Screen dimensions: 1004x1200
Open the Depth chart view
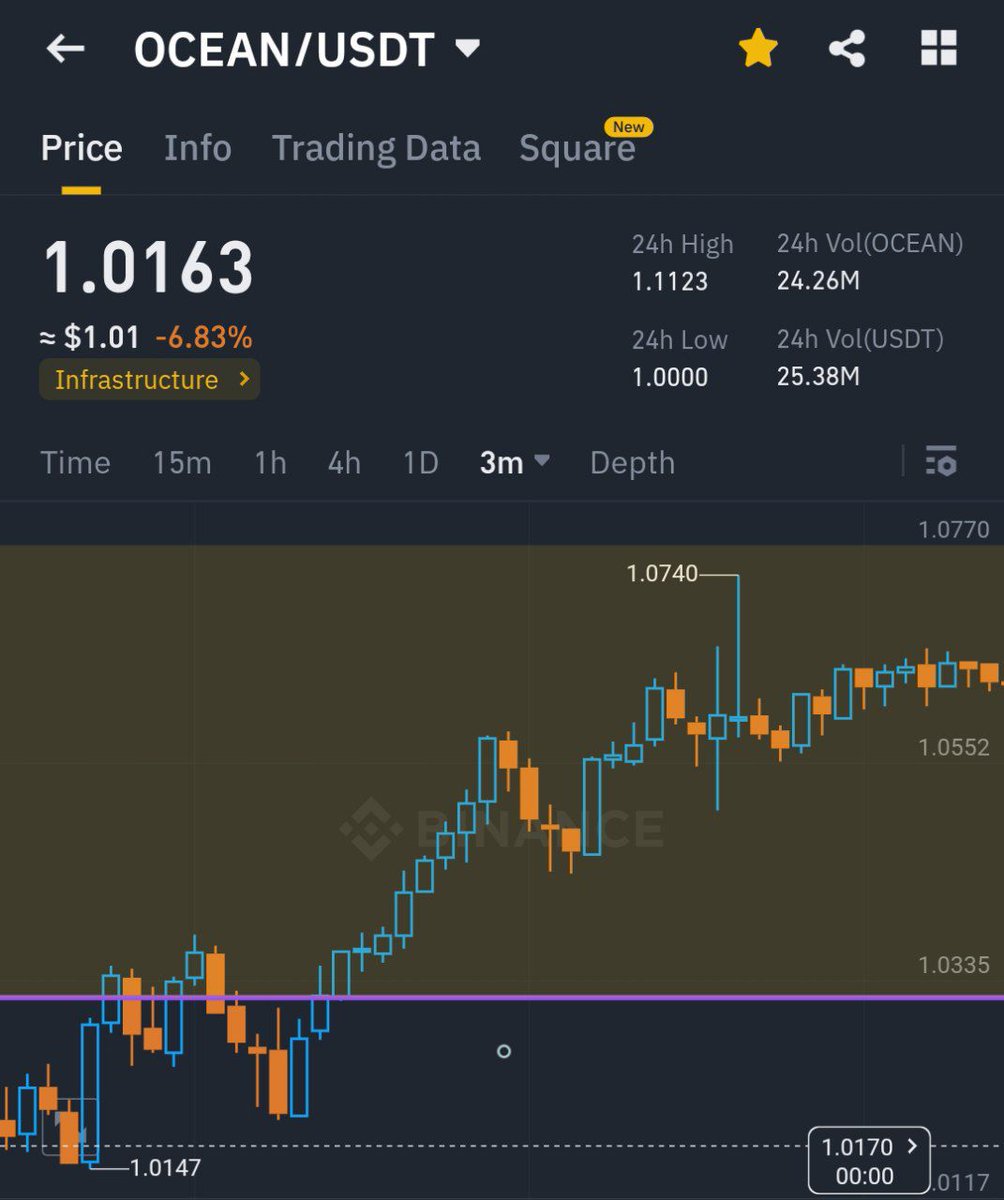[632, 462]
